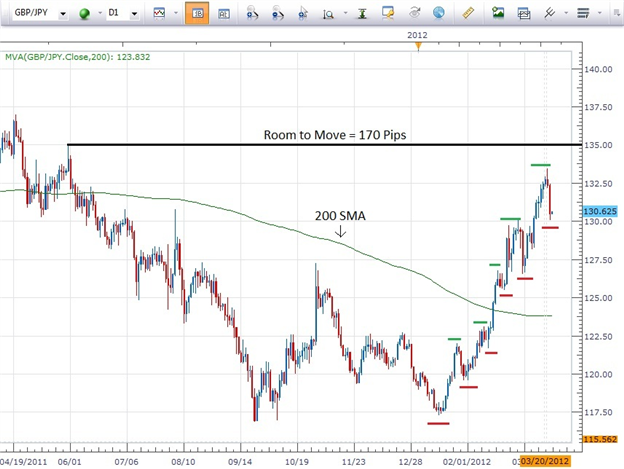
Task: Toggle the highlighted bid chart mode button
Action: 197,13
